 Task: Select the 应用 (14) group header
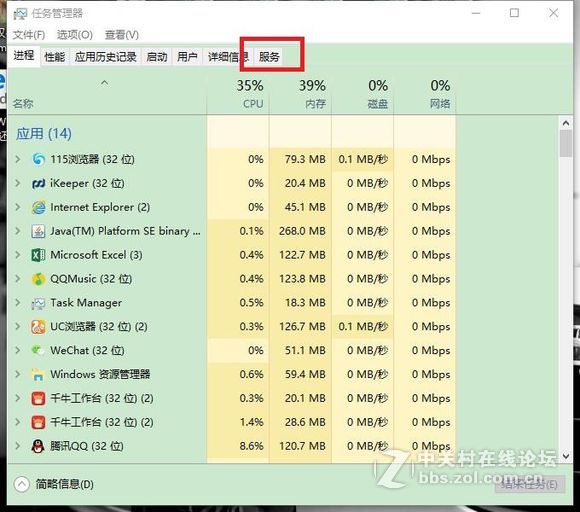(x=44, y=134)
